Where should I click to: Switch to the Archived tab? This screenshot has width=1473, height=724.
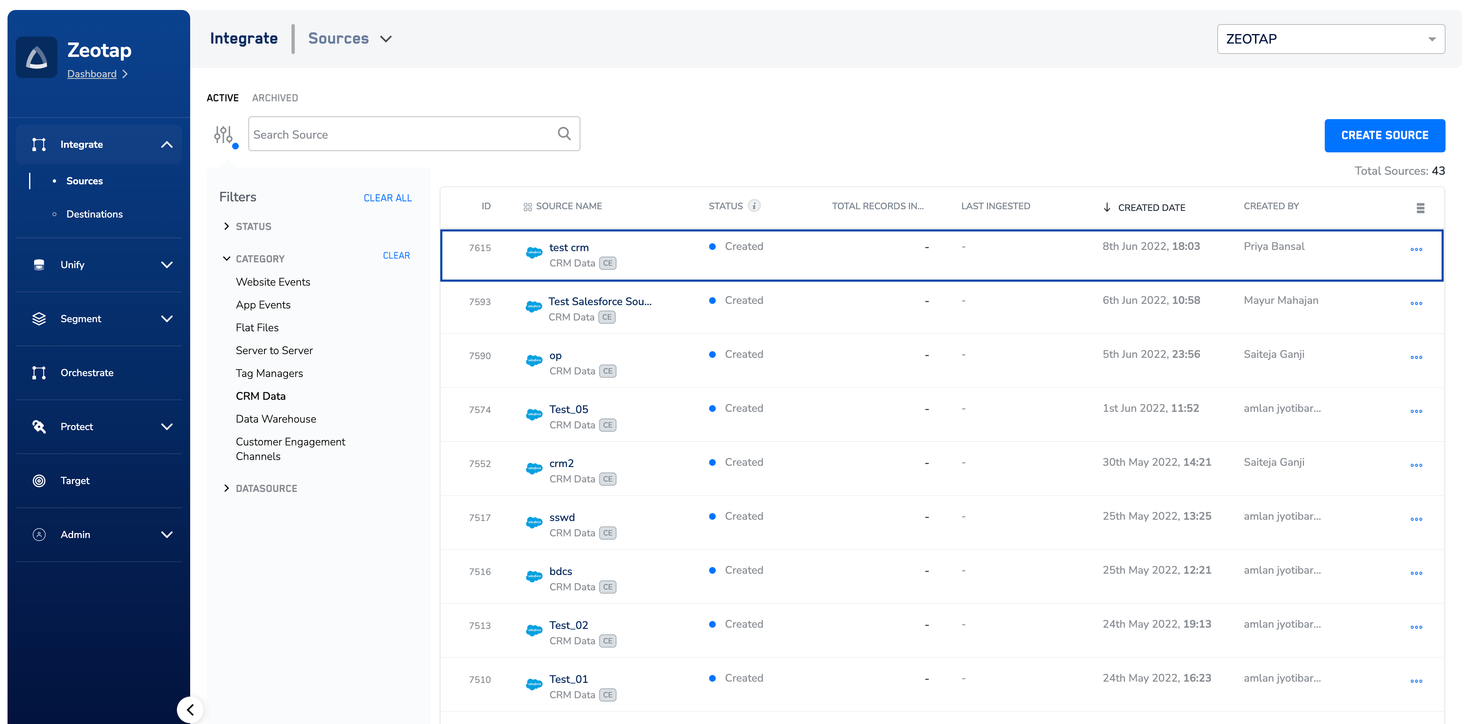pos(275,98)
